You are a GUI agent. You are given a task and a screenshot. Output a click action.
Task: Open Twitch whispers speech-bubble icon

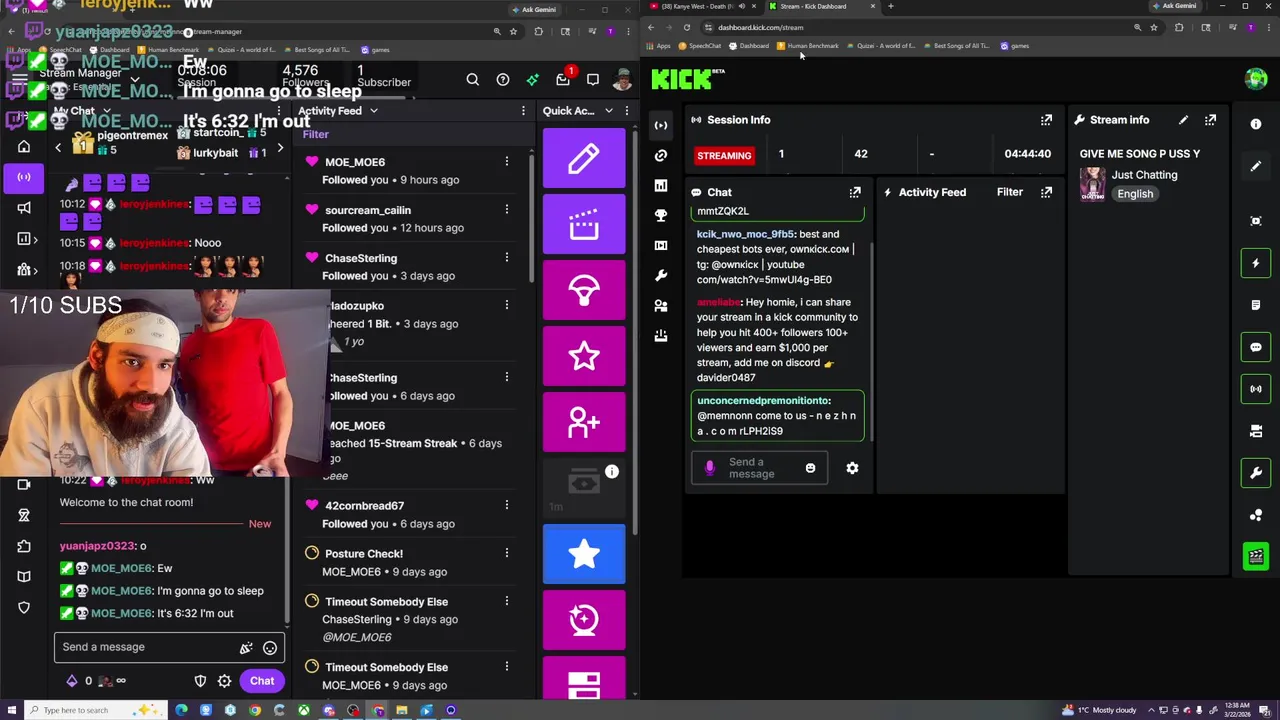tap(593, 80)
